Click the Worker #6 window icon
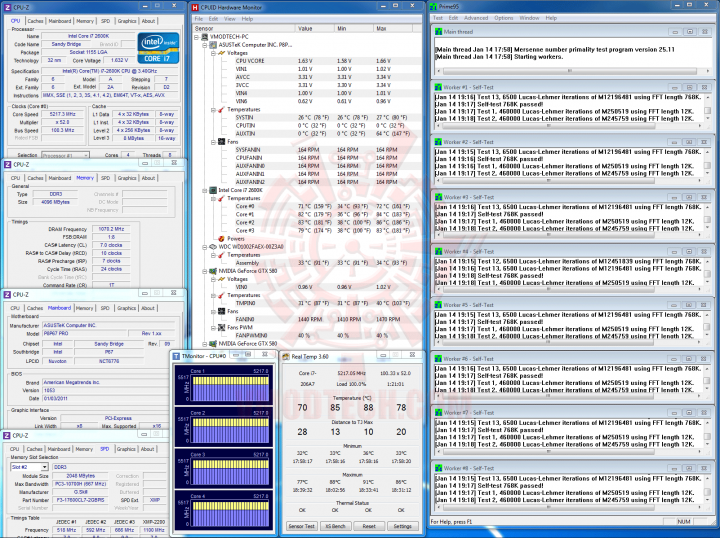The width and height of the screenshot is (720, 538). [438, 359]
